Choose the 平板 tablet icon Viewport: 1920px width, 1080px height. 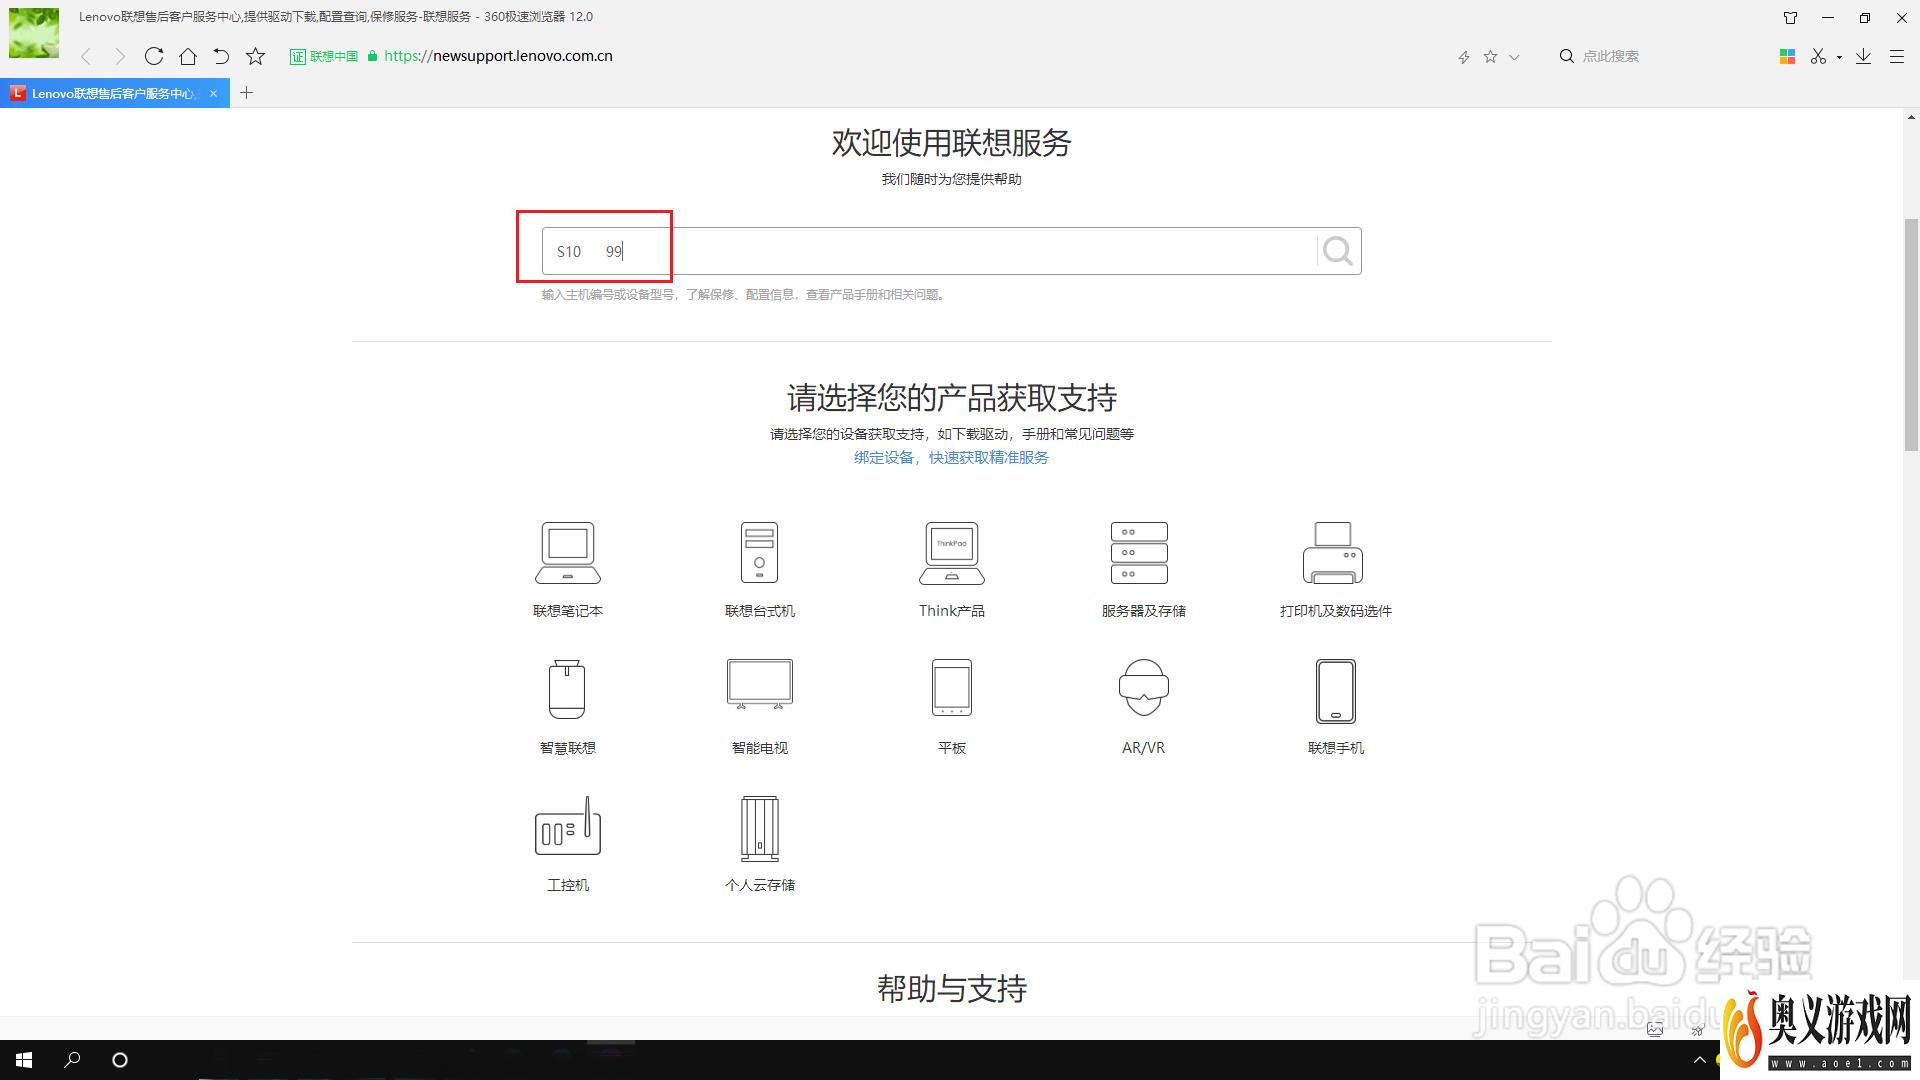[952, 688]
